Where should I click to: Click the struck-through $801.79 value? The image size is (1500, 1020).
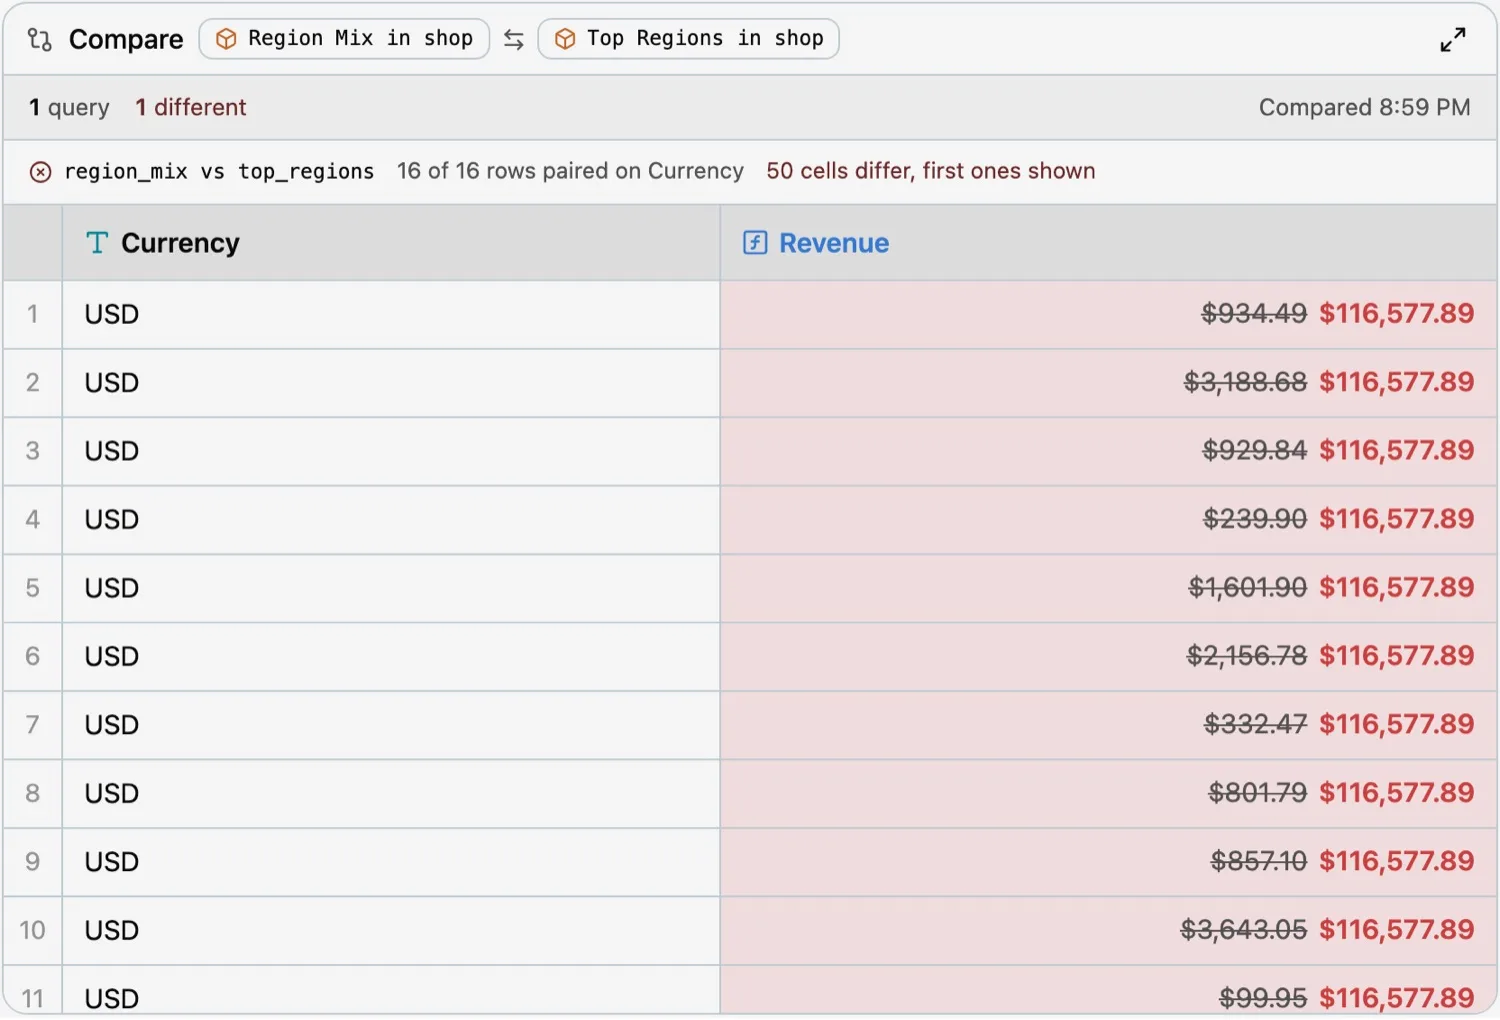point(1258,793)
